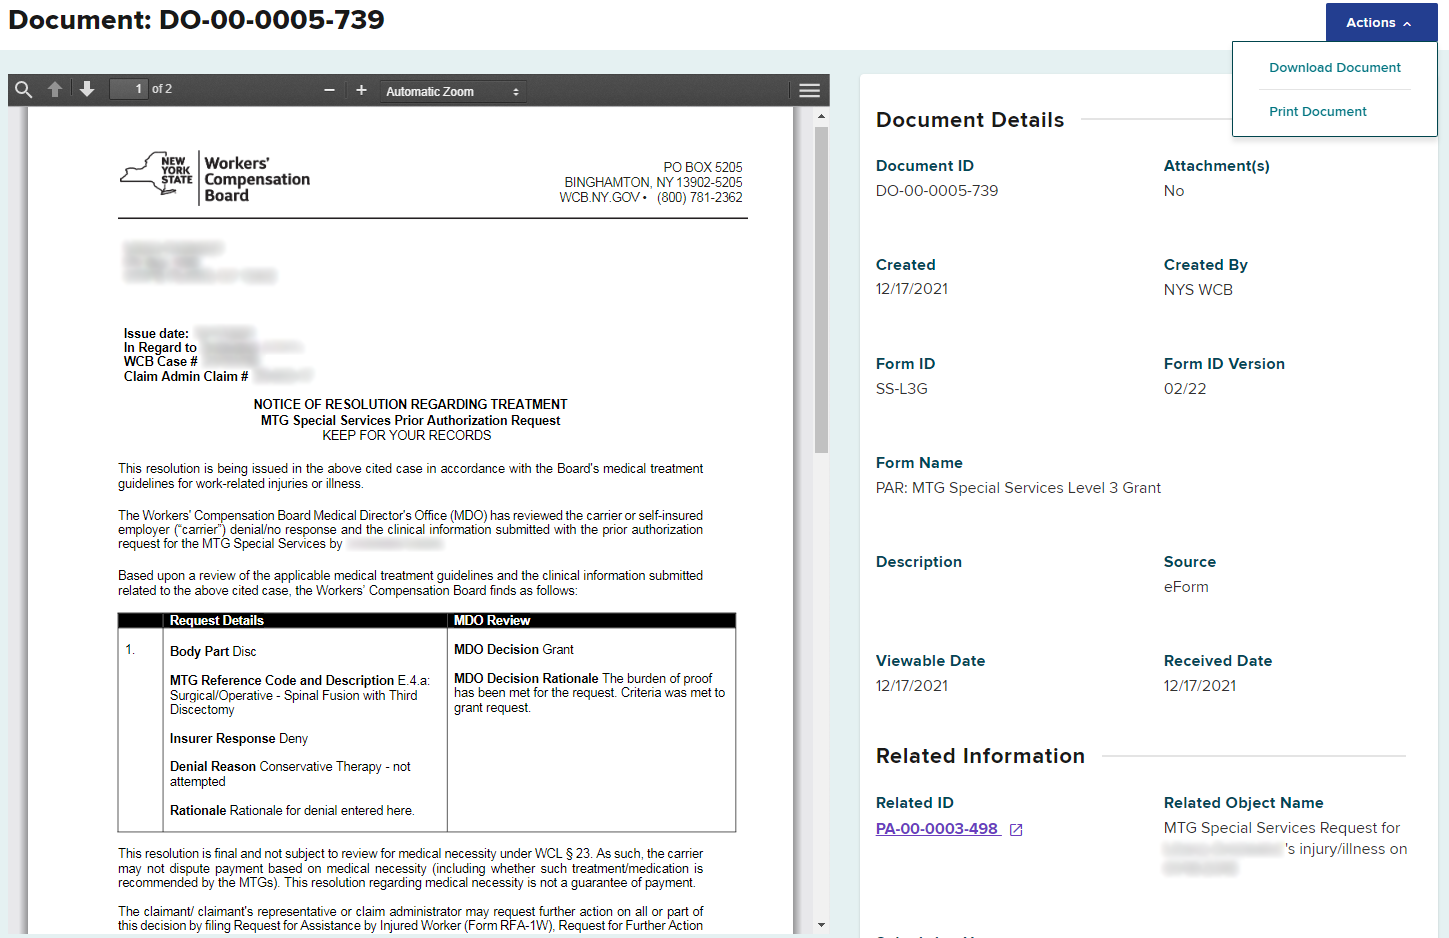Zoom out with the minus icon
The image size is (1449, 938).
(x=329, y=90)
